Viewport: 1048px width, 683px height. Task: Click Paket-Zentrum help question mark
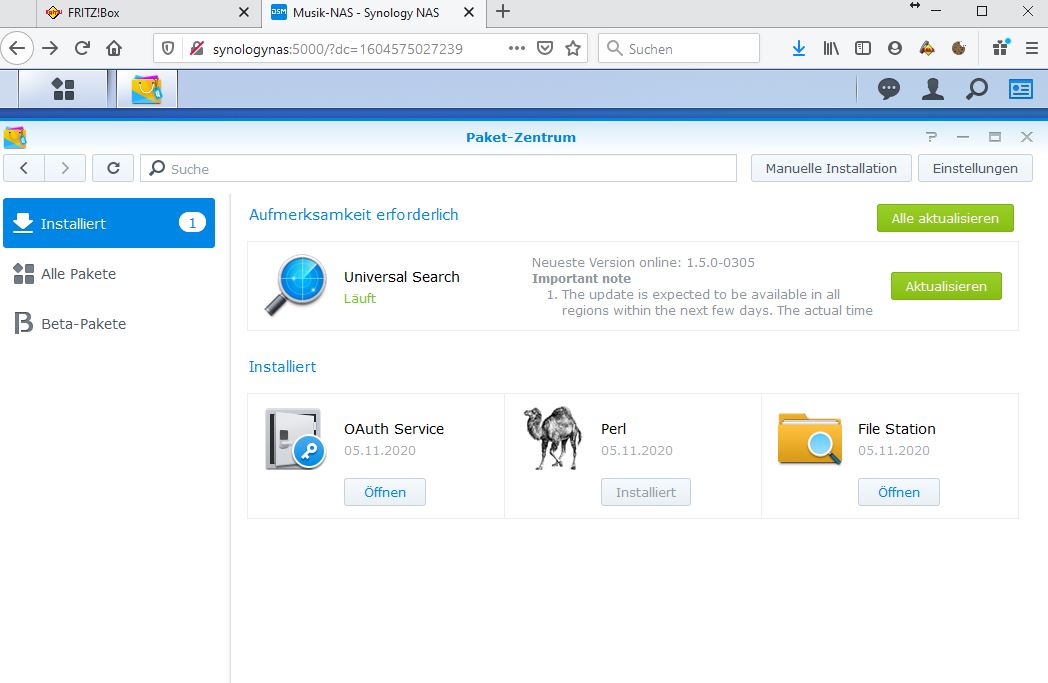(x=931, y=137)
